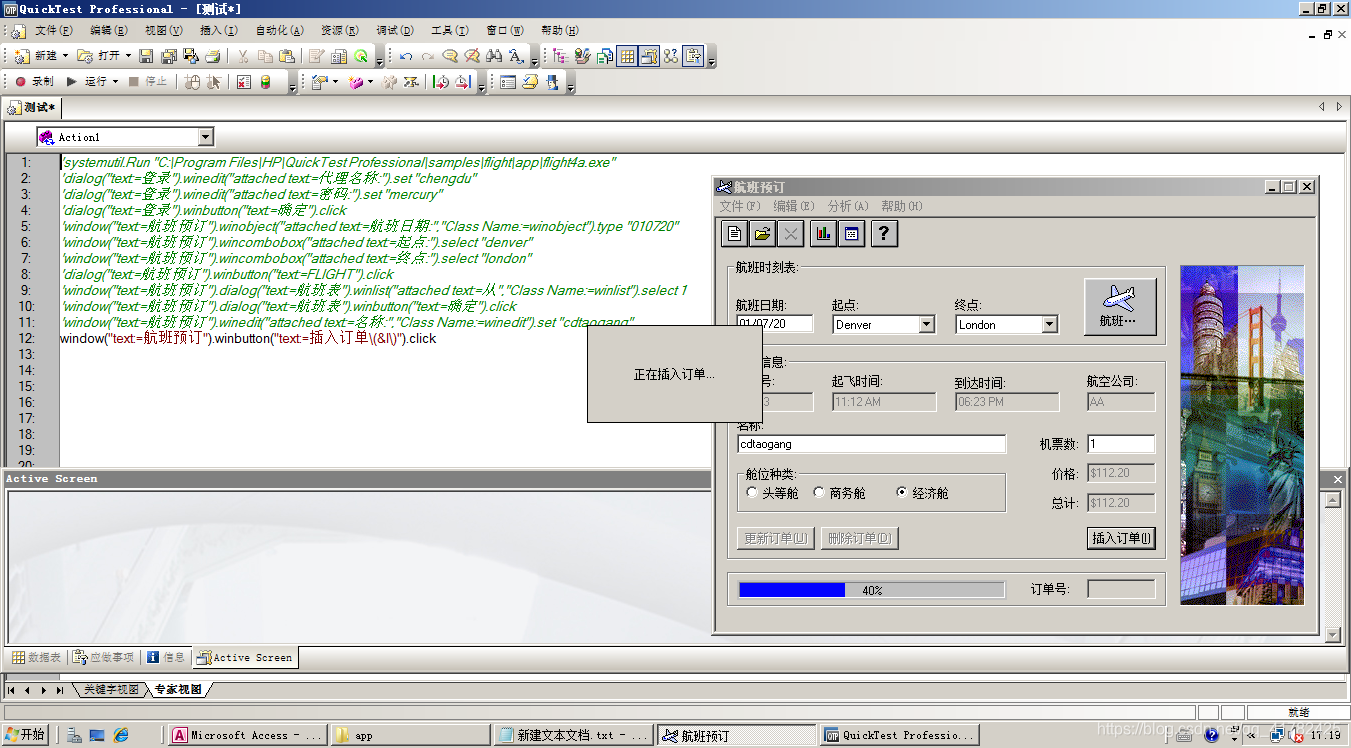This screenshot has width=1351, height=748.
Task: Open 插入(I) menu in QuickTest
Action: [x=218, y=31]
